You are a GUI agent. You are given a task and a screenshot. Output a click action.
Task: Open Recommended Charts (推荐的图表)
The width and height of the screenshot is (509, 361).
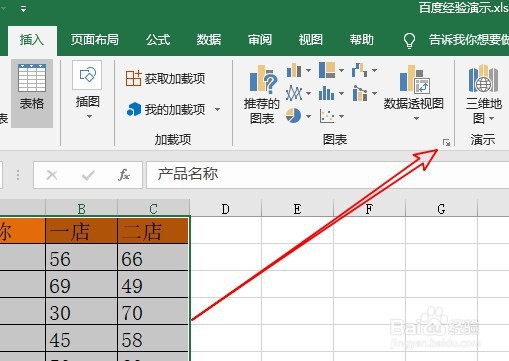click(262, 94)
